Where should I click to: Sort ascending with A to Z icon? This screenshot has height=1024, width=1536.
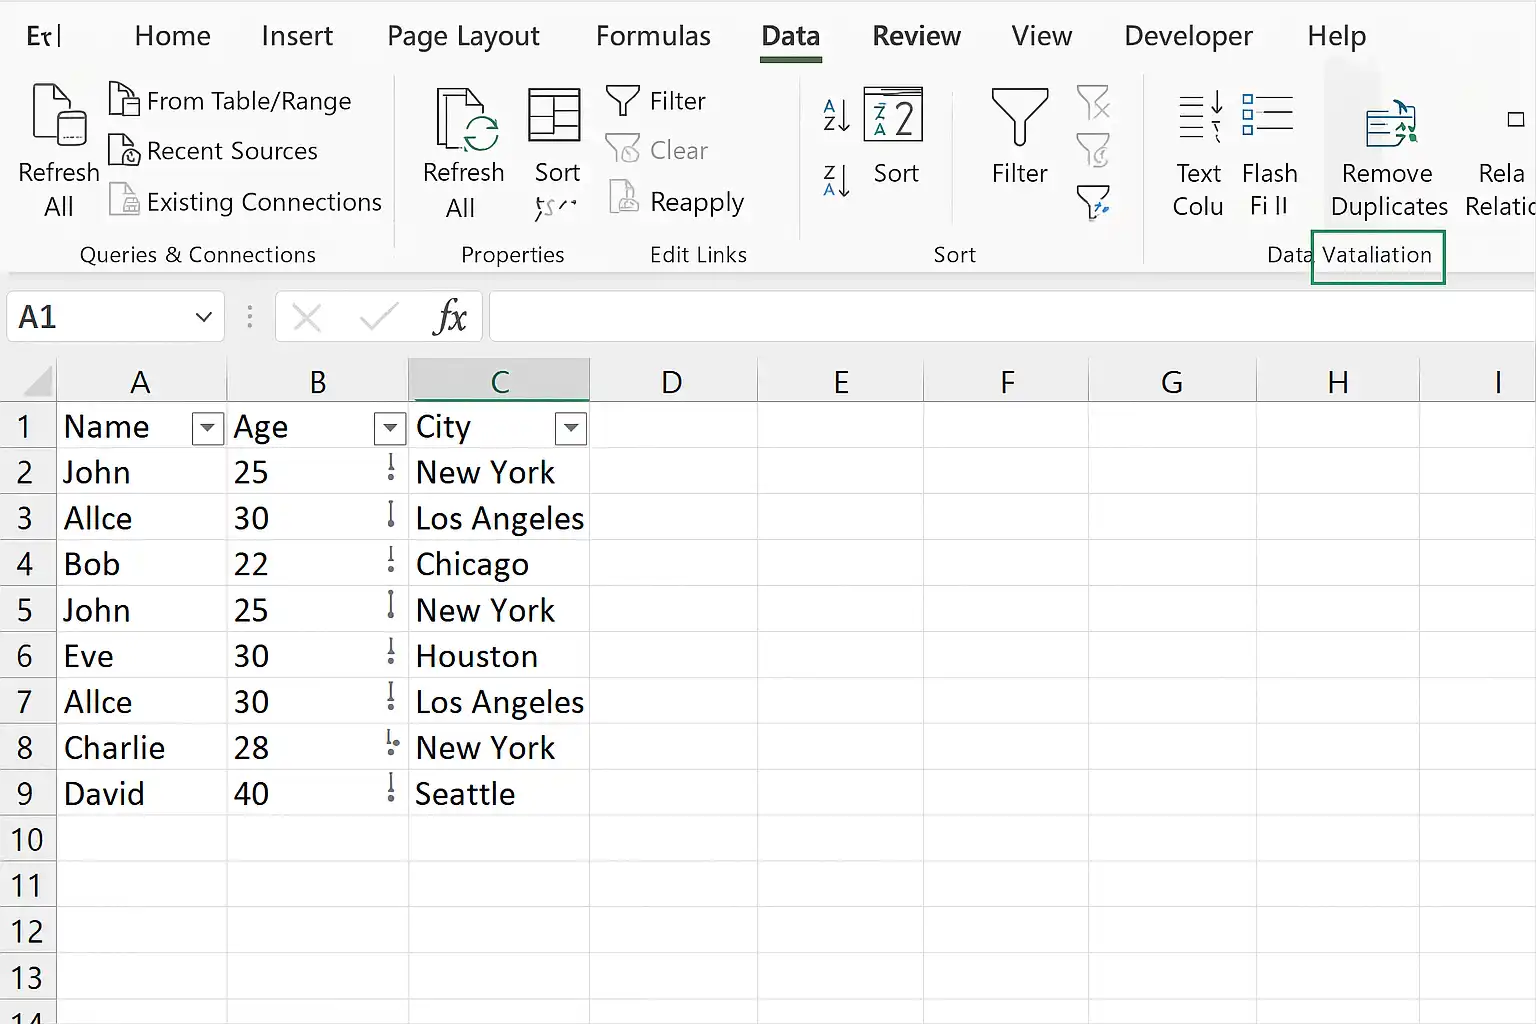click(836, 116)
